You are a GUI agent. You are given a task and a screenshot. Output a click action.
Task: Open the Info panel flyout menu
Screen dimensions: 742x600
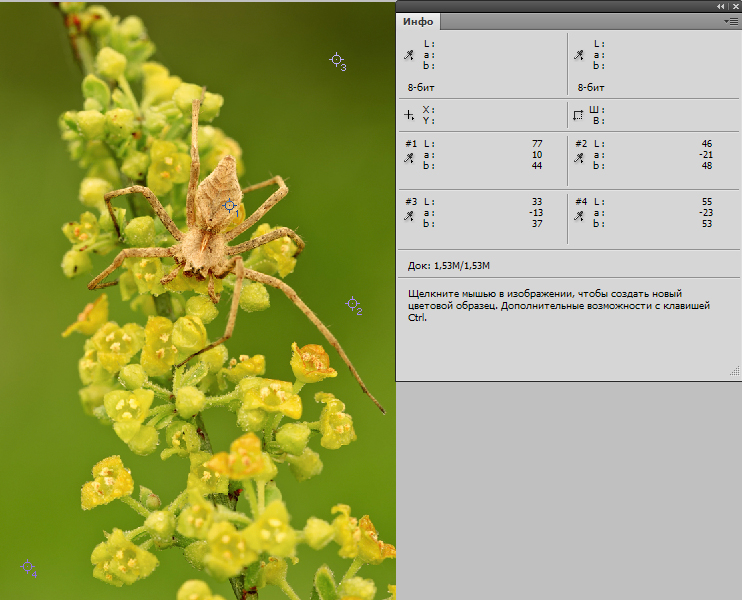[730, 21]
